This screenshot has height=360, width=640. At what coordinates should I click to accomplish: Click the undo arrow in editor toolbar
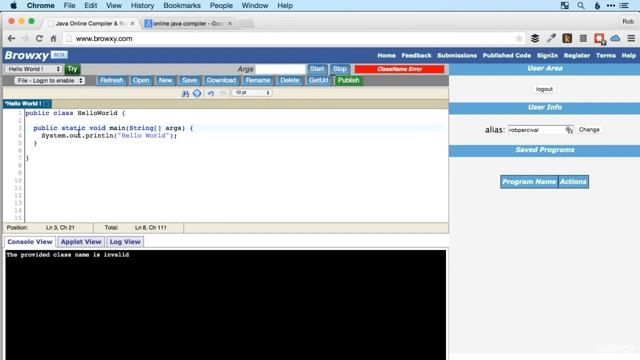[x=211, y=93]
